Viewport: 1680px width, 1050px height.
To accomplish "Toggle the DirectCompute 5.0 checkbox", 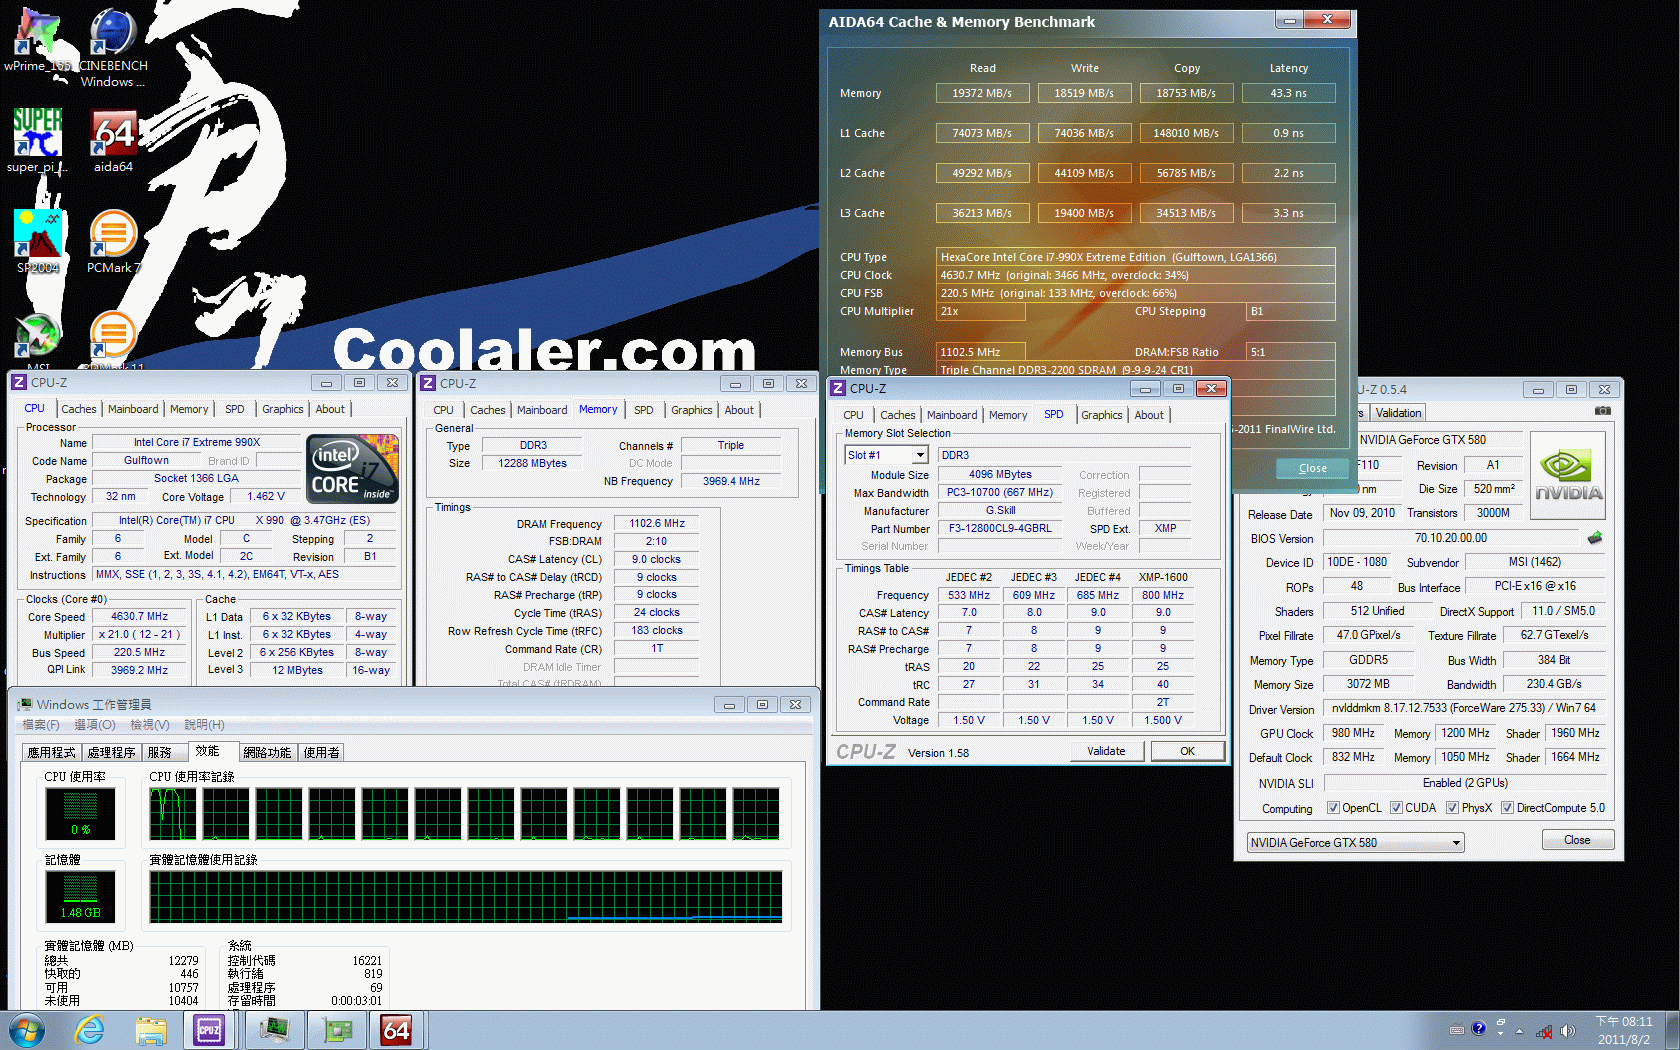I will pyautogui.click(x=1507, y=808).
